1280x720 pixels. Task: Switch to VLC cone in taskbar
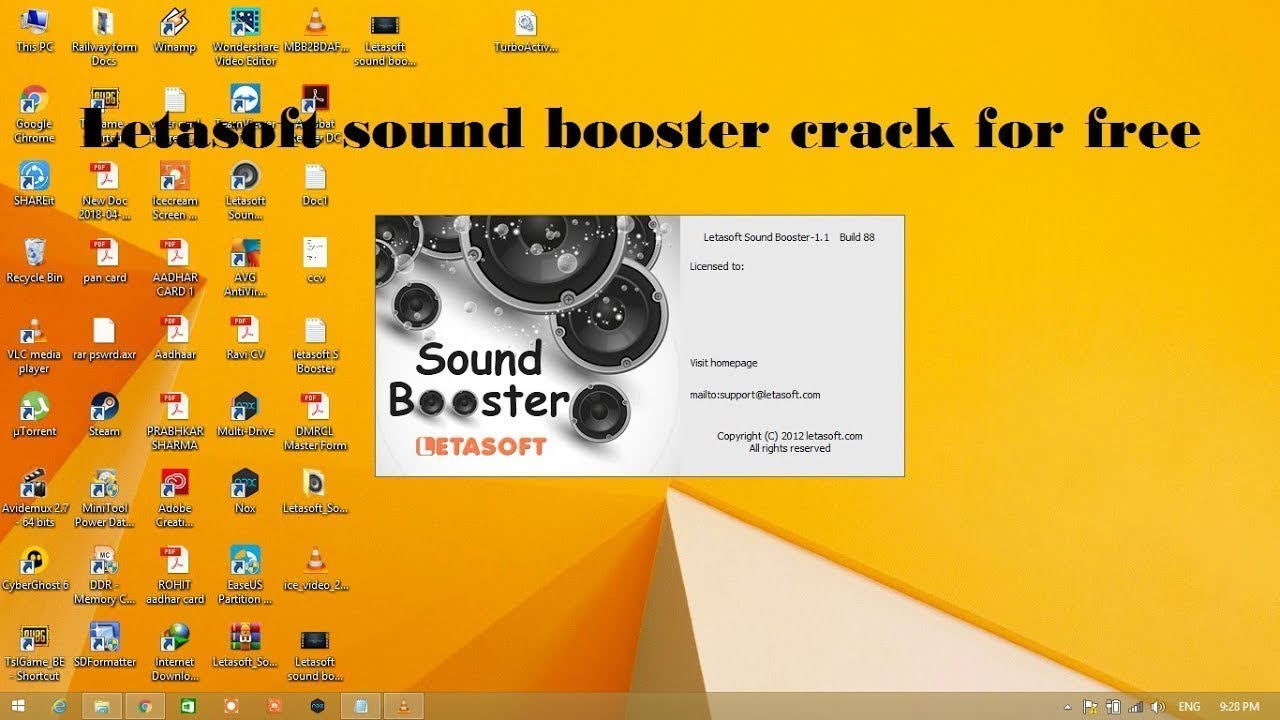404,706
